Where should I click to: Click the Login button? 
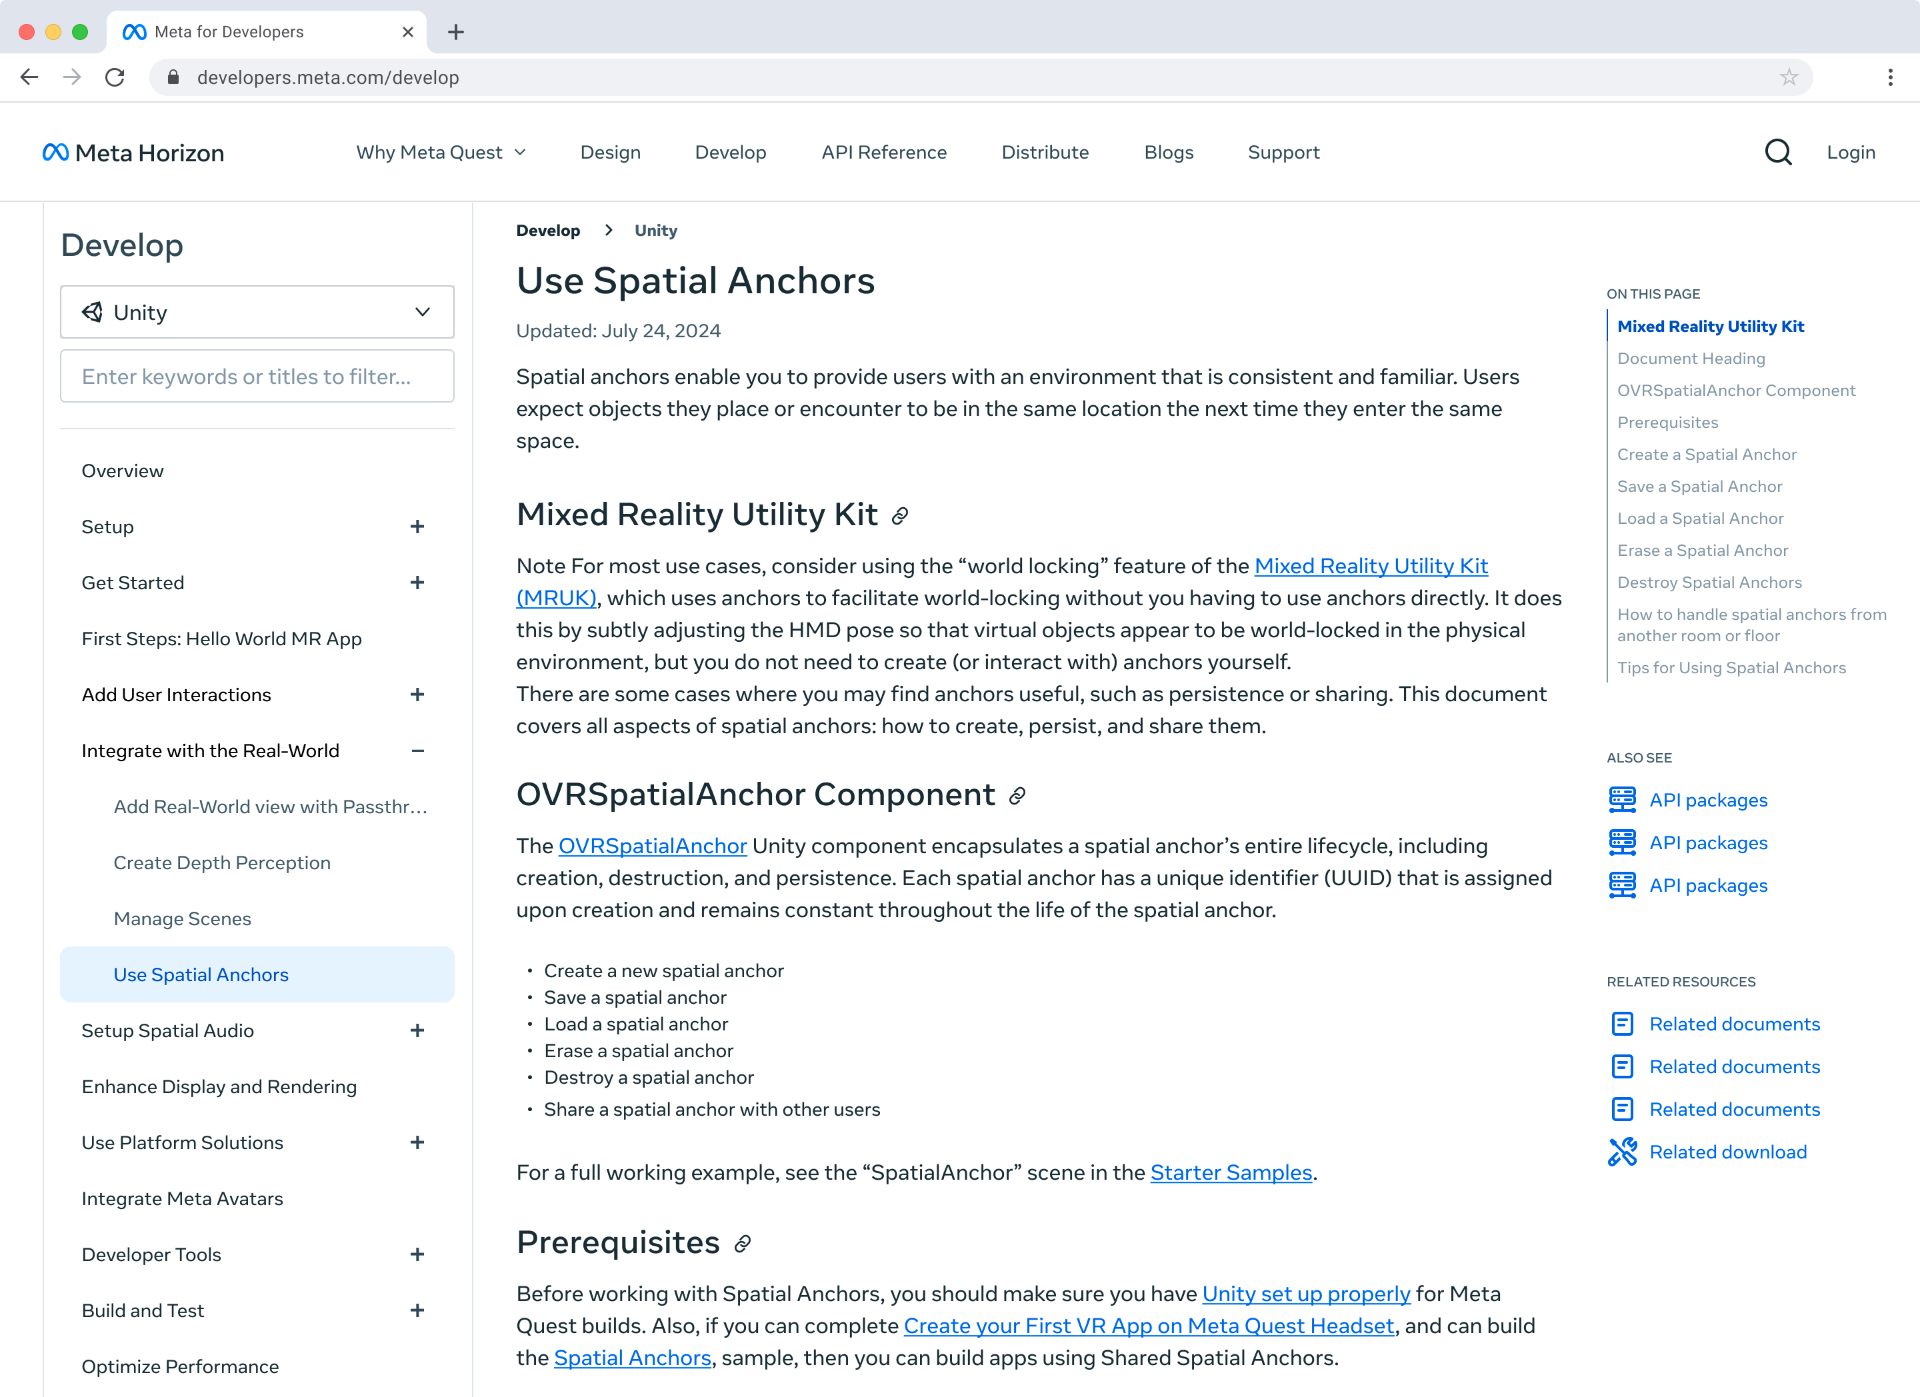(1851, 152)
